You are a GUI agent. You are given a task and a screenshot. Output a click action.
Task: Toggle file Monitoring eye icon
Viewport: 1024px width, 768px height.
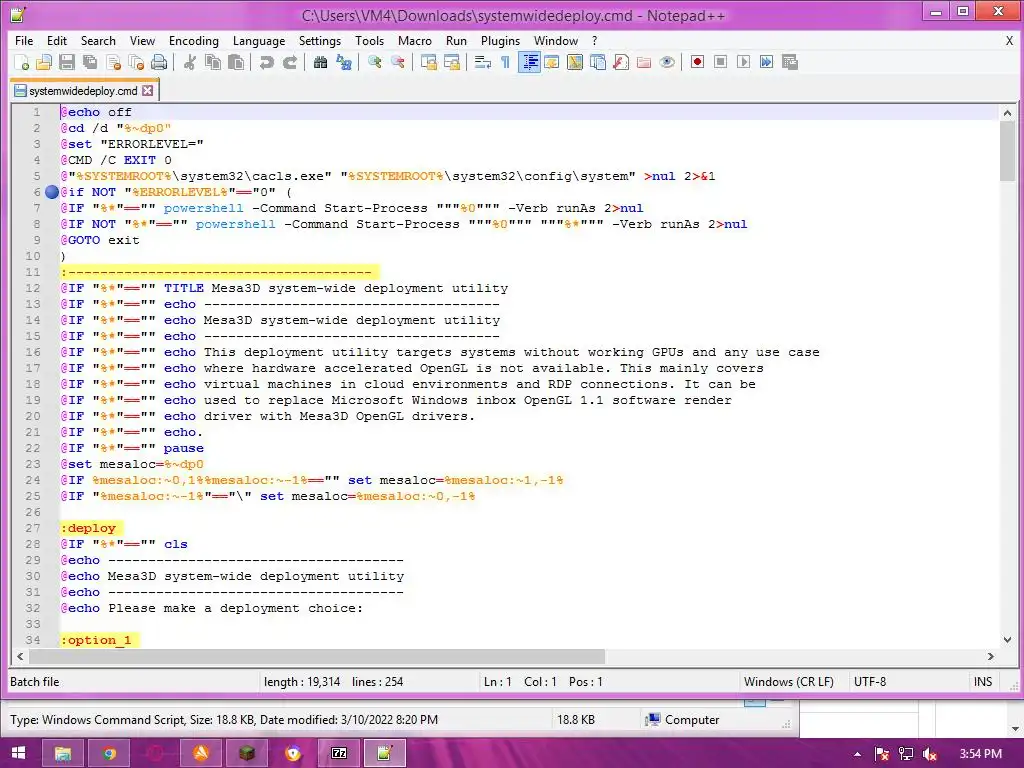(x=667, y=62)
